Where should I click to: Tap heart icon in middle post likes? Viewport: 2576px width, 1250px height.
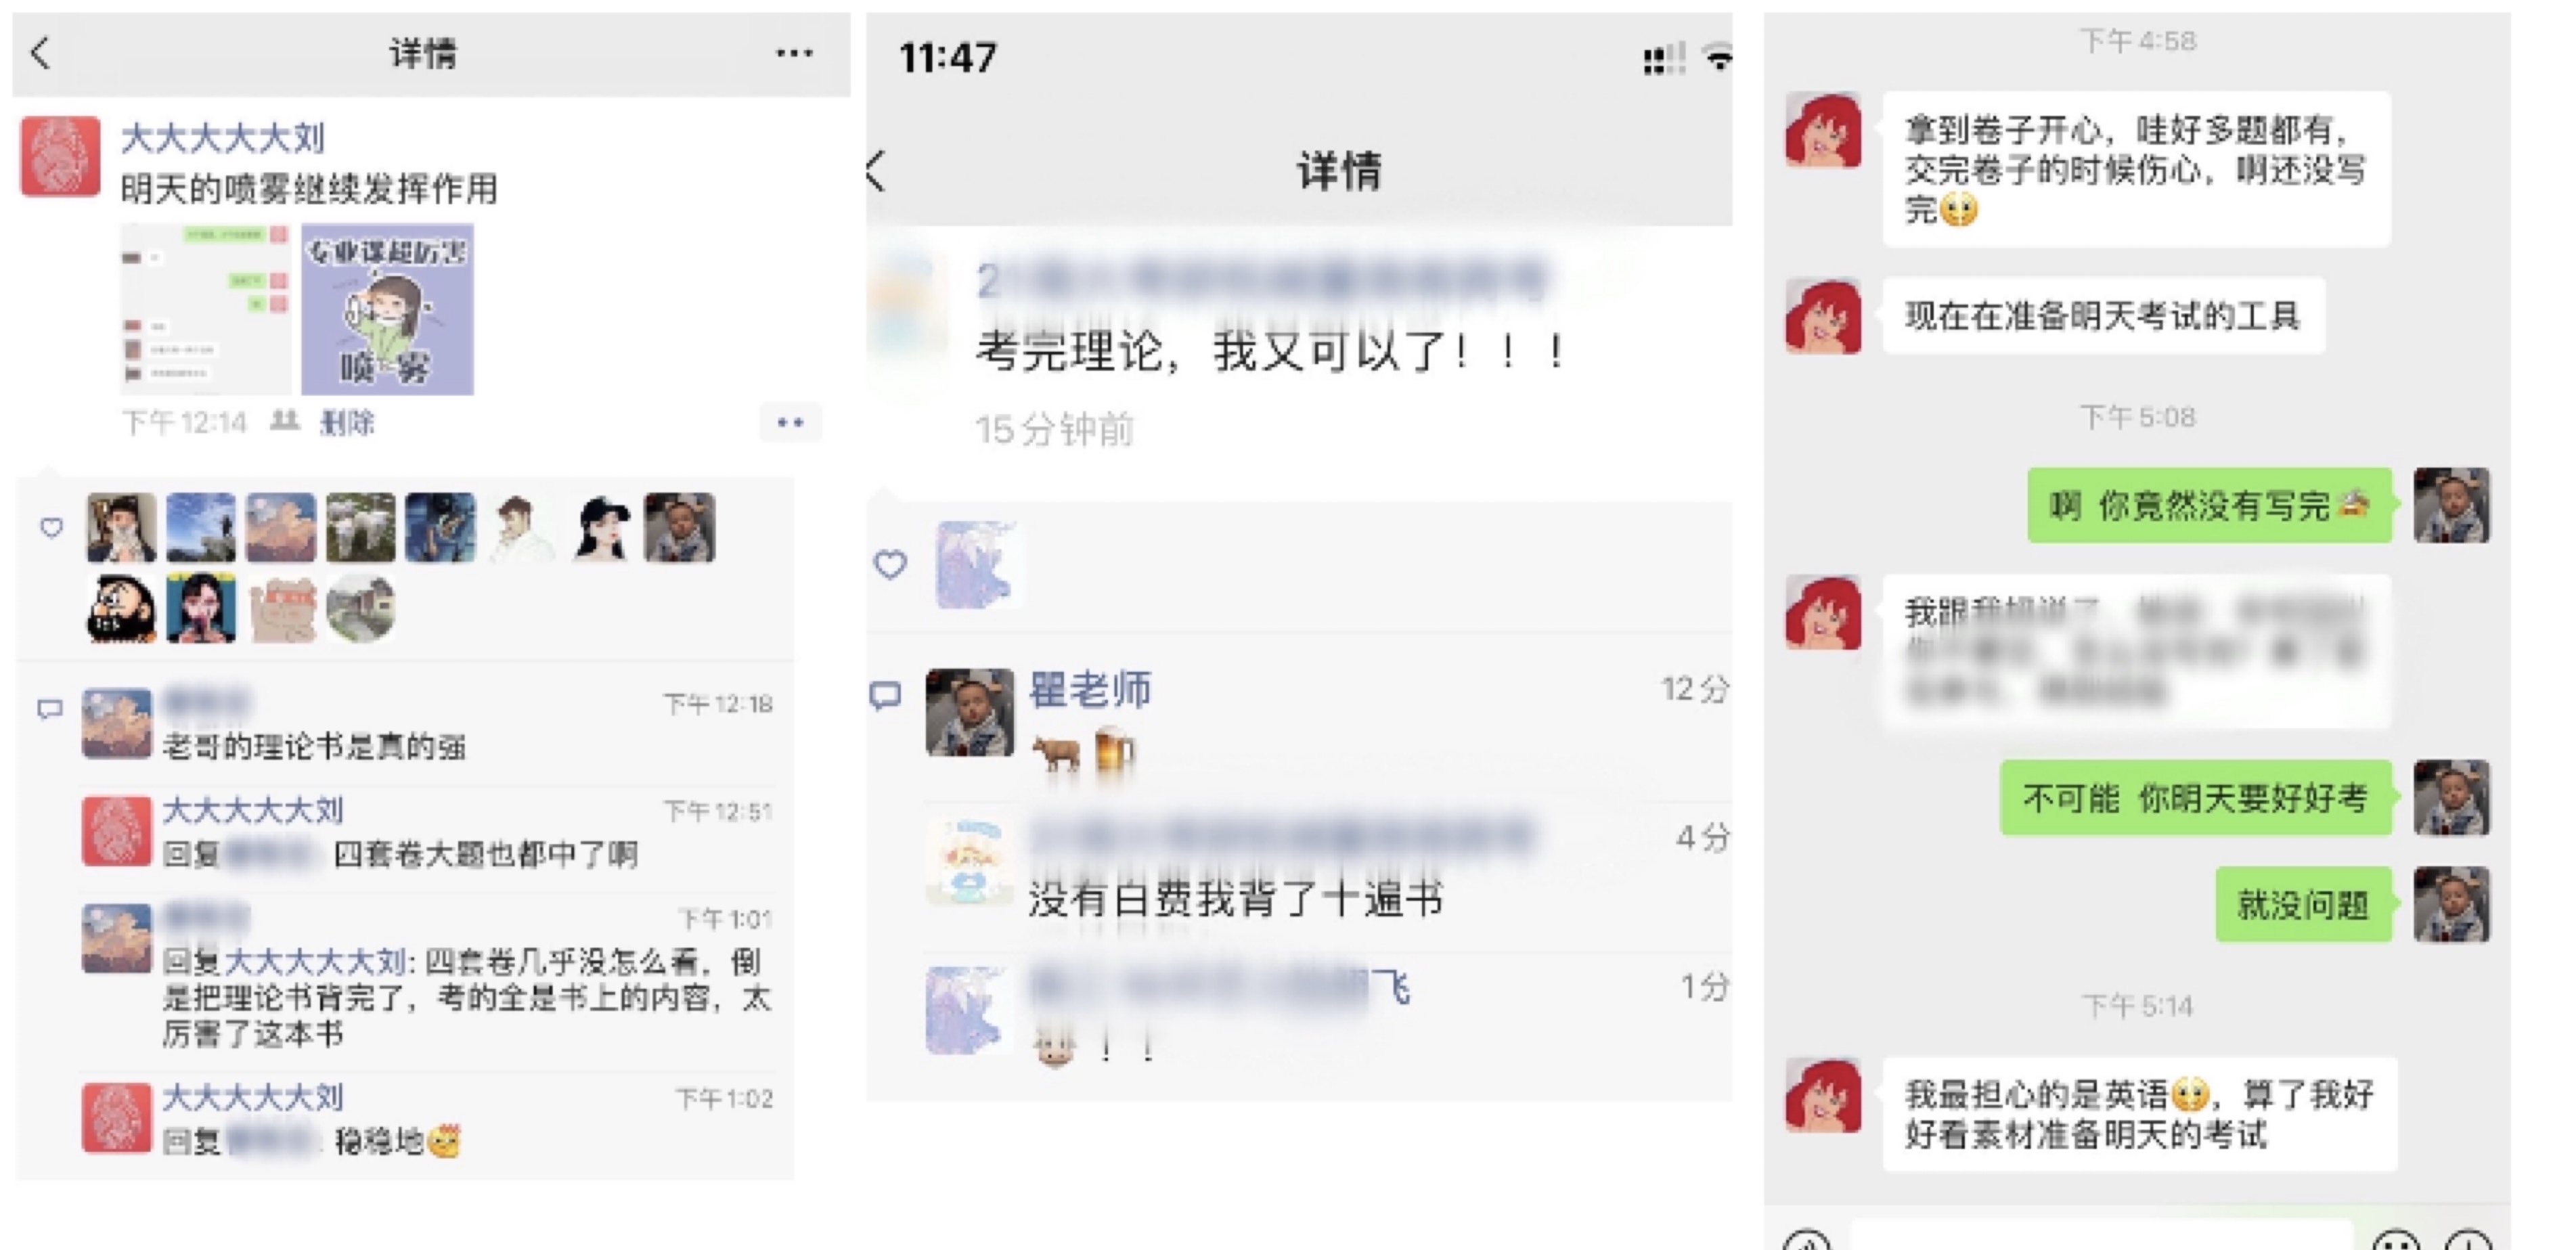[890, 564]
